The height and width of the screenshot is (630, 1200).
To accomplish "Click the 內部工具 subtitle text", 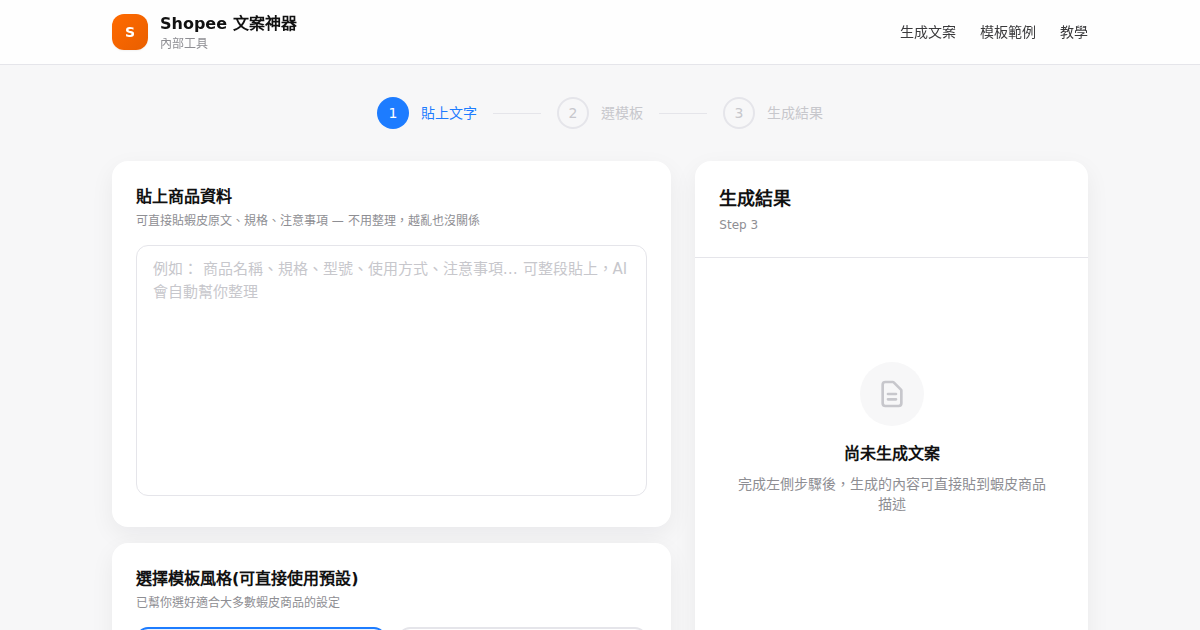I will [184, 44].
